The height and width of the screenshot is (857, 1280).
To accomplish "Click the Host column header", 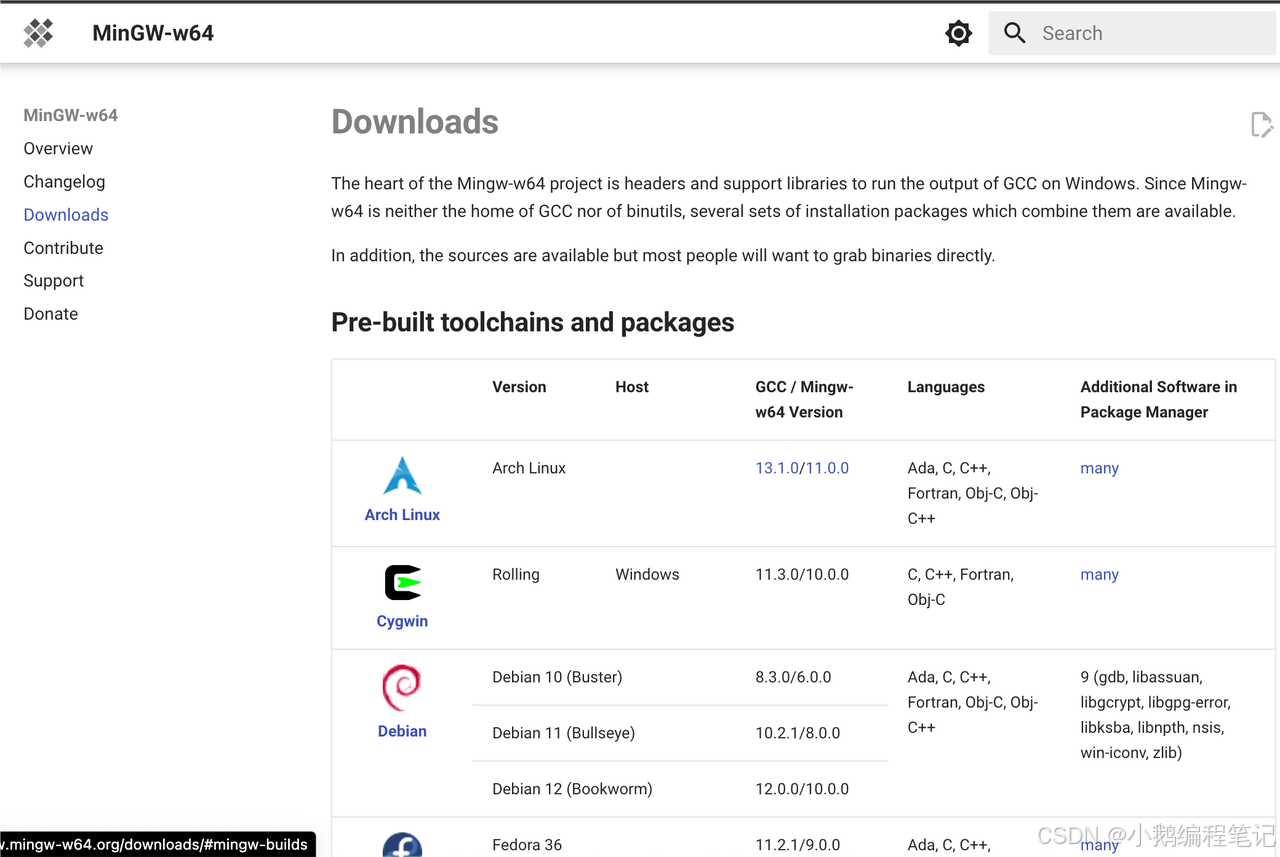I will (632, 387).
